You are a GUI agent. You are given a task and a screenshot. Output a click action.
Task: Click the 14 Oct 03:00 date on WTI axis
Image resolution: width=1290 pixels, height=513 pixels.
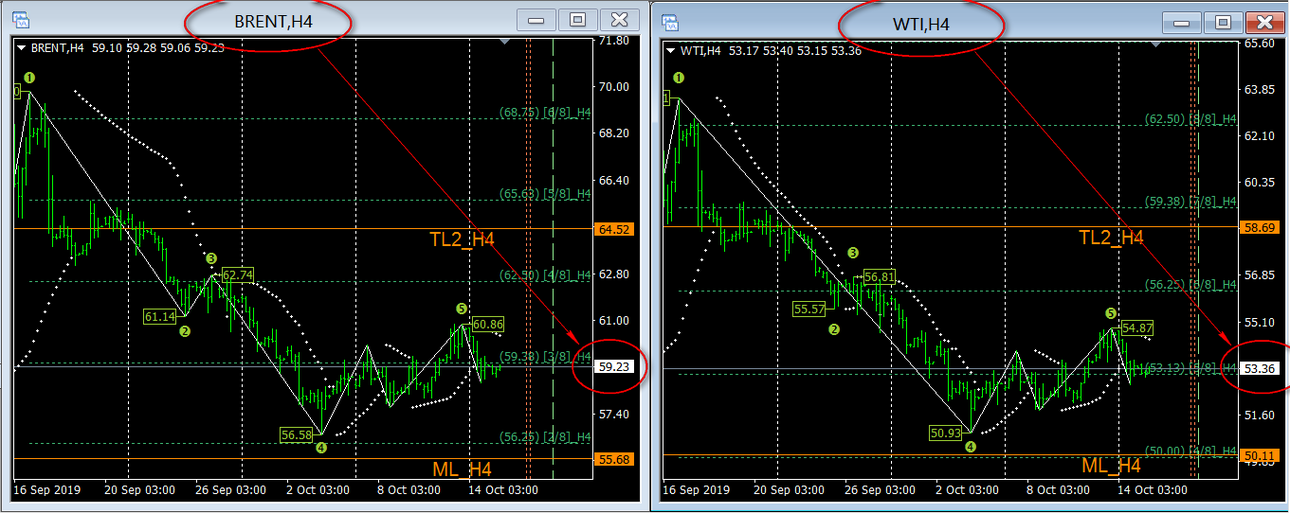click(1153, 490)
